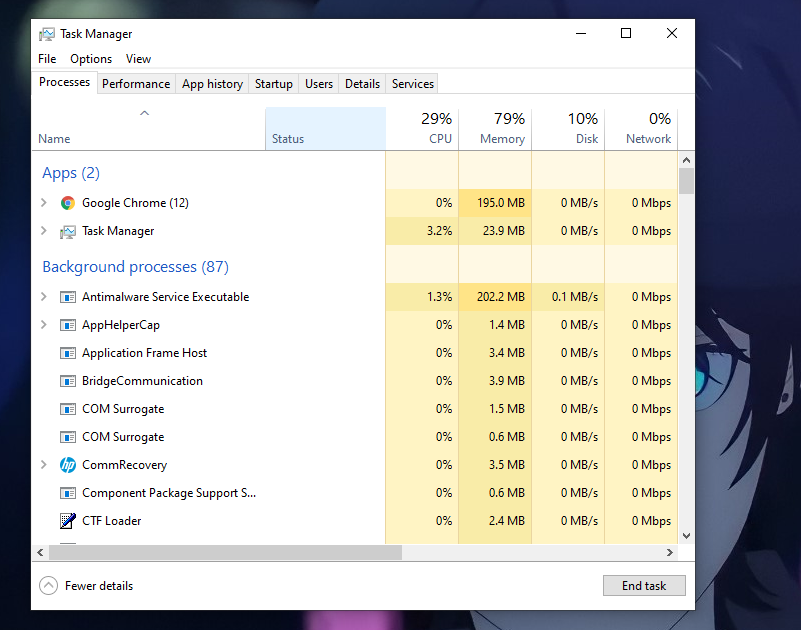The width and height of the screenshot is (801, 630).
Task: Select the Processes tab
Action: pos(64,82)
